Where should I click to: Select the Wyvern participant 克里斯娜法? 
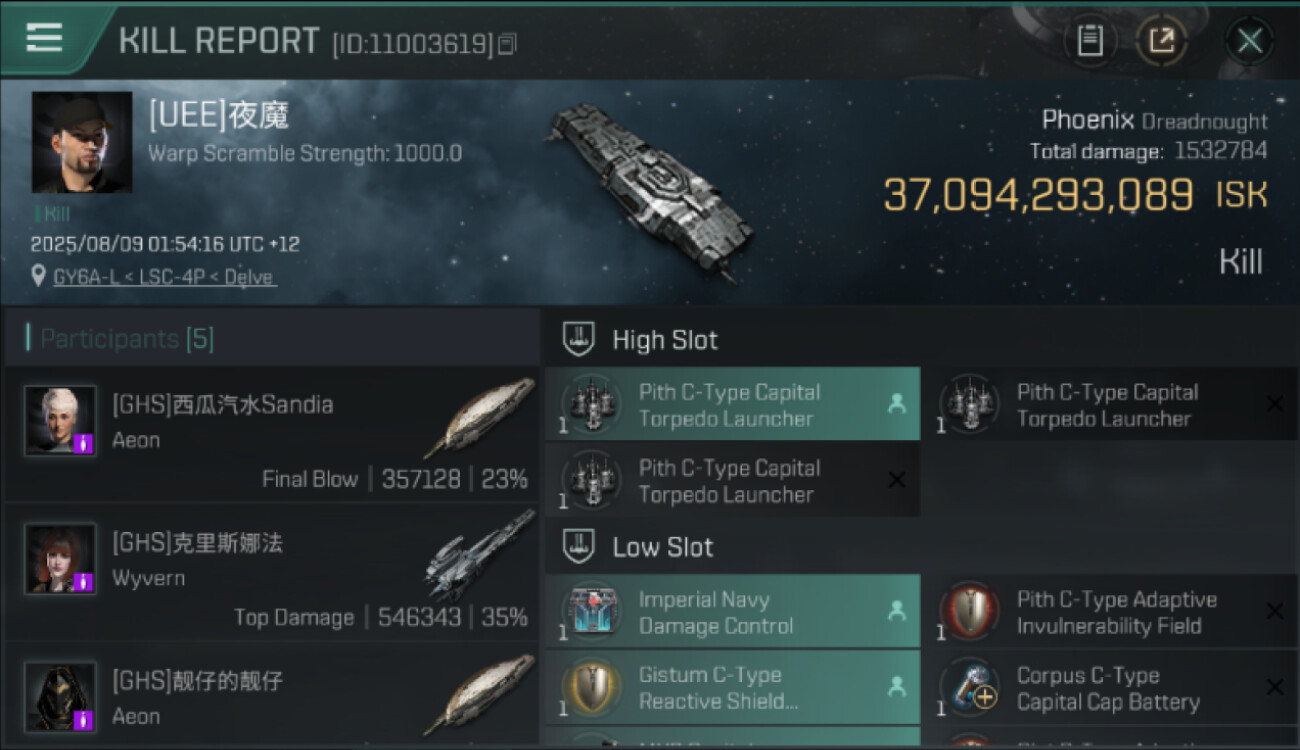pos(272,572)
